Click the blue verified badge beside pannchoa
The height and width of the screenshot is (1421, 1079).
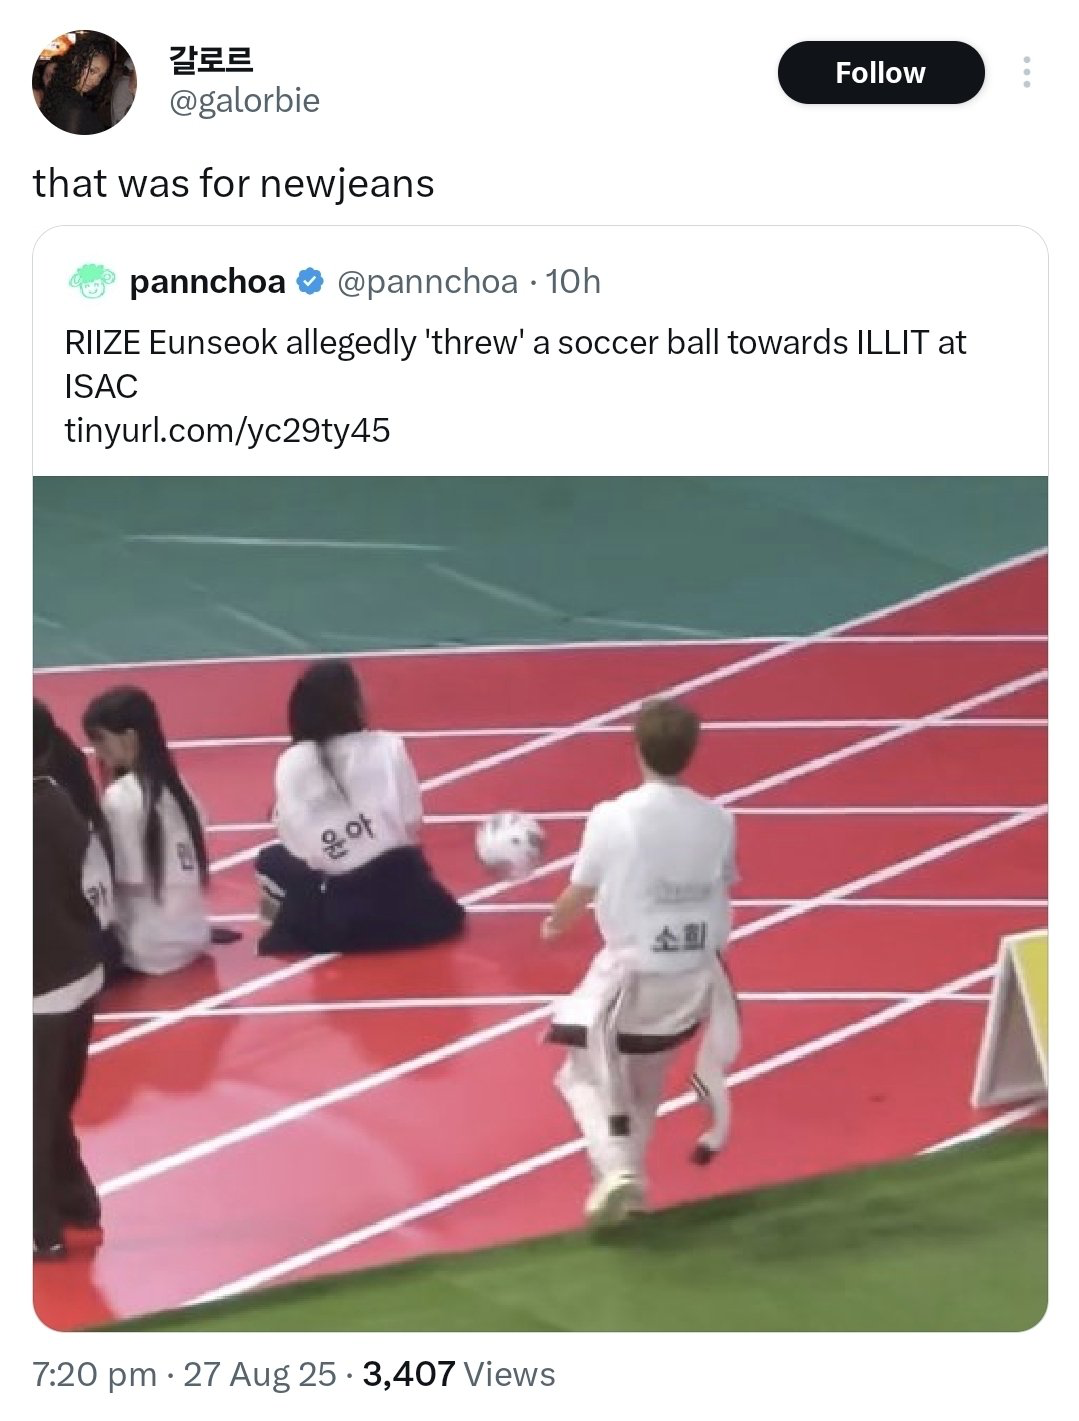[310, 282]
